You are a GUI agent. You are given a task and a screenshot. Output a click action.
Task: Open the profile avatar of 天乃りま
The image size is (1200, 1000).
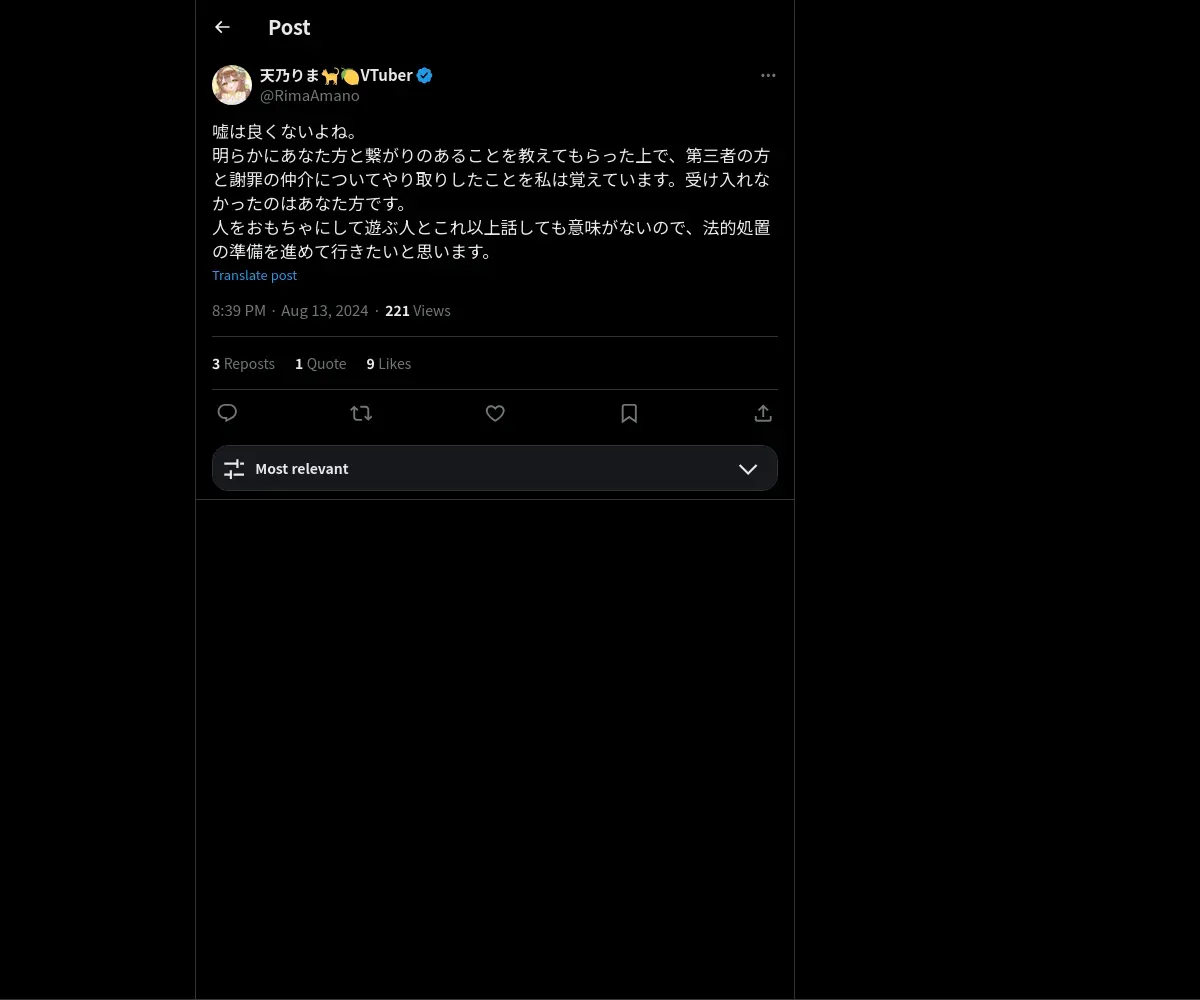[x=232, y=85]
